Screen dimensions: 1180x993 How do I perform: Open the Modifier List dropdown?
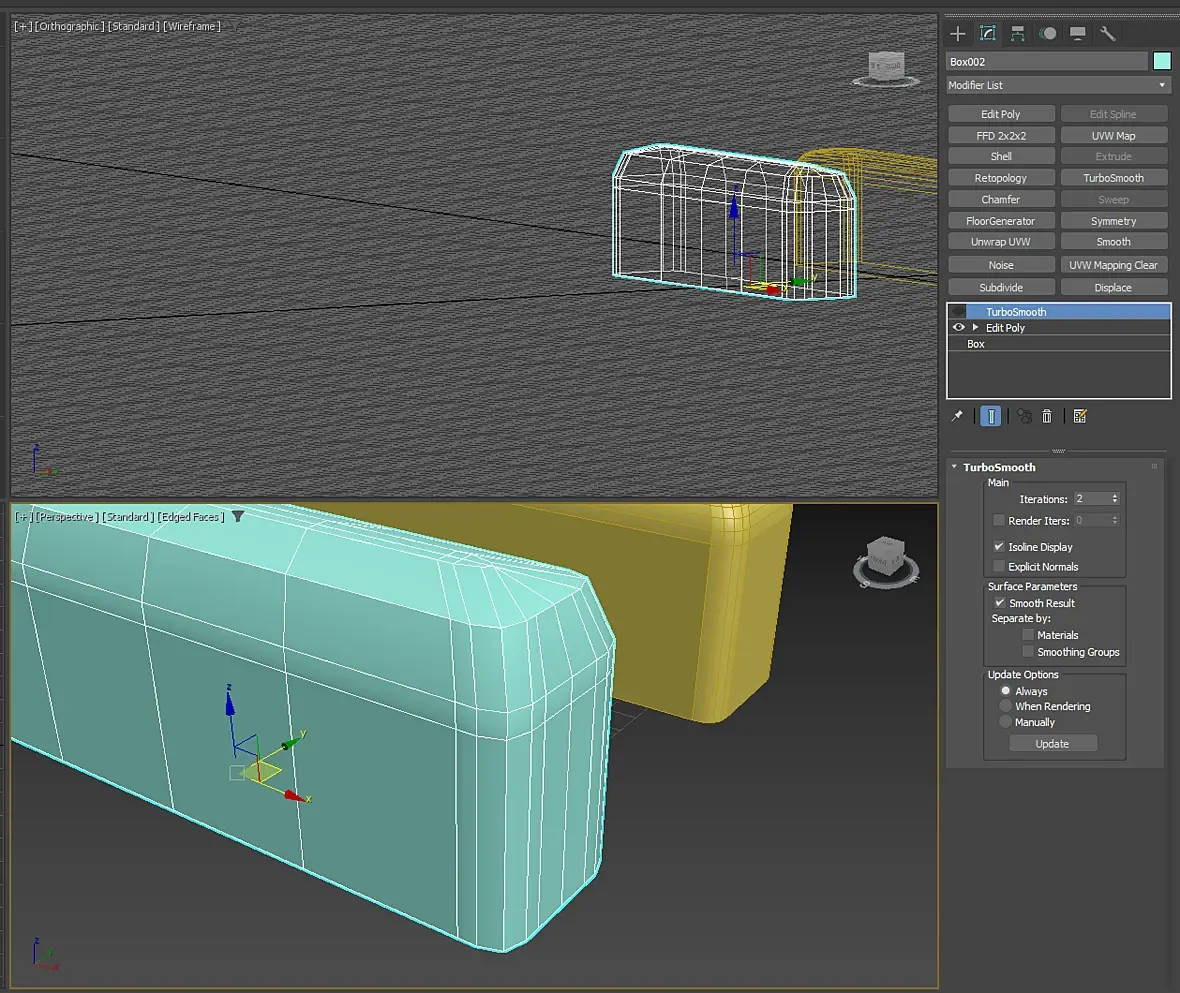click(x=1058, y=86)
